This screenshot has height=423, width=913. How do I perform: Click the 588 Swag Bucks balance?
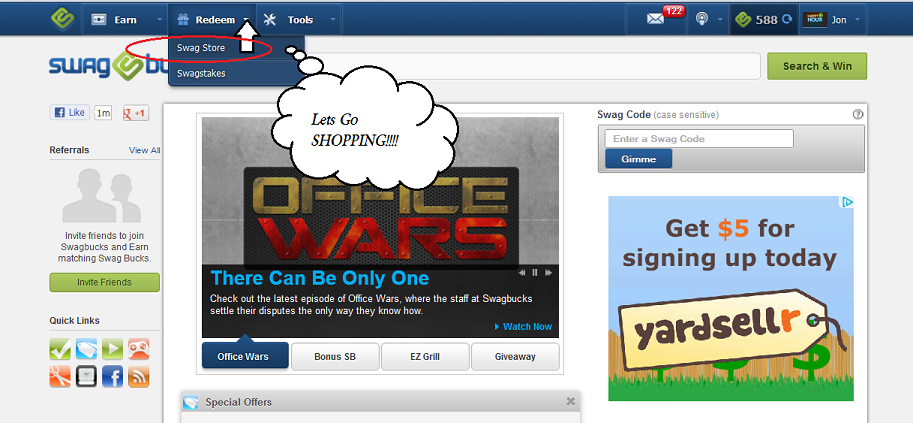pyautogui.click(x=766, y=20)
